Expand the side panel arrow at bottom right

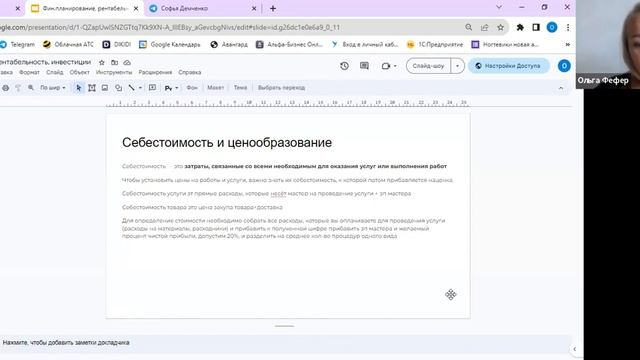(575, 349)
